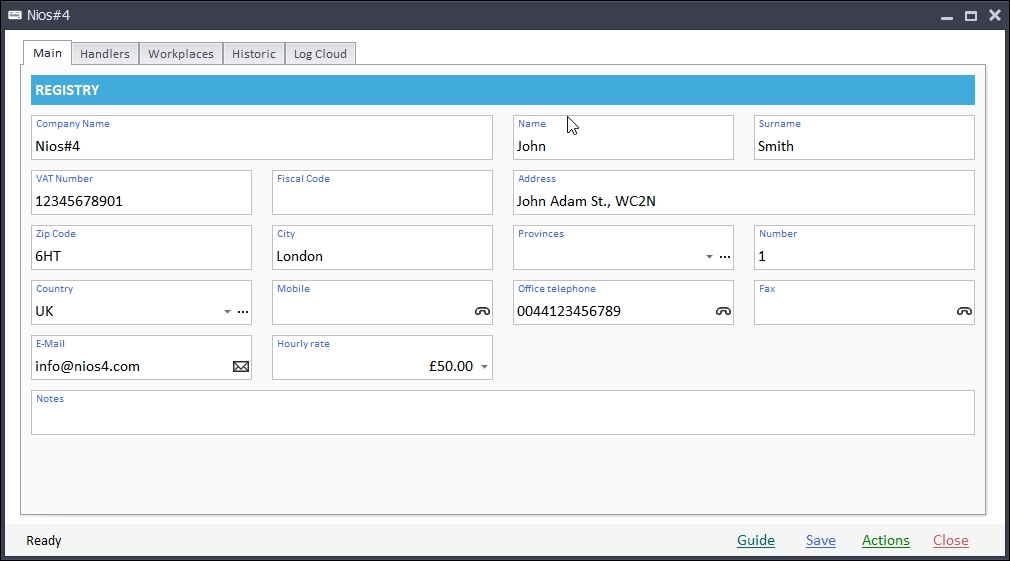Viewport: 1010px width, 561px height.
Task: Maximize the Nios#4 window
Action: click(x=970, y=15)
